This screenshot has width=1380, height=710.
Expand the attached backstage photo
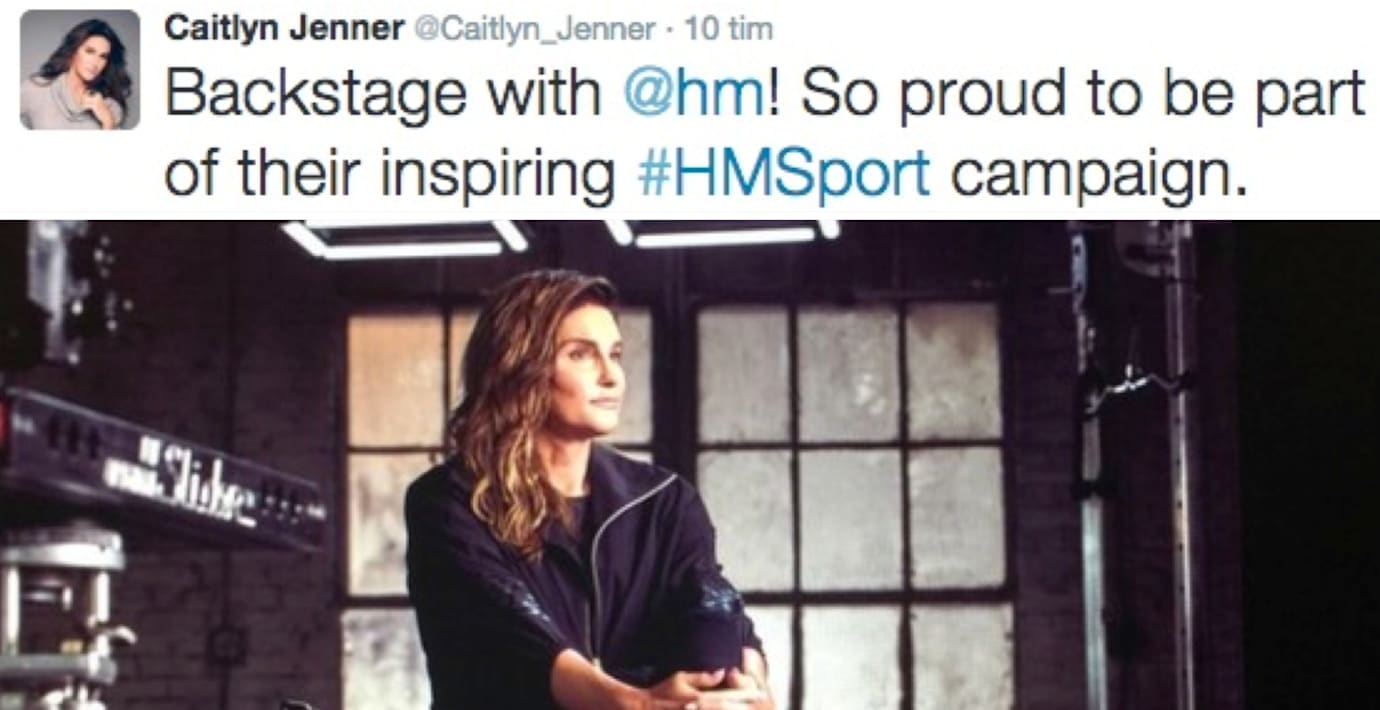pos(690,465)
